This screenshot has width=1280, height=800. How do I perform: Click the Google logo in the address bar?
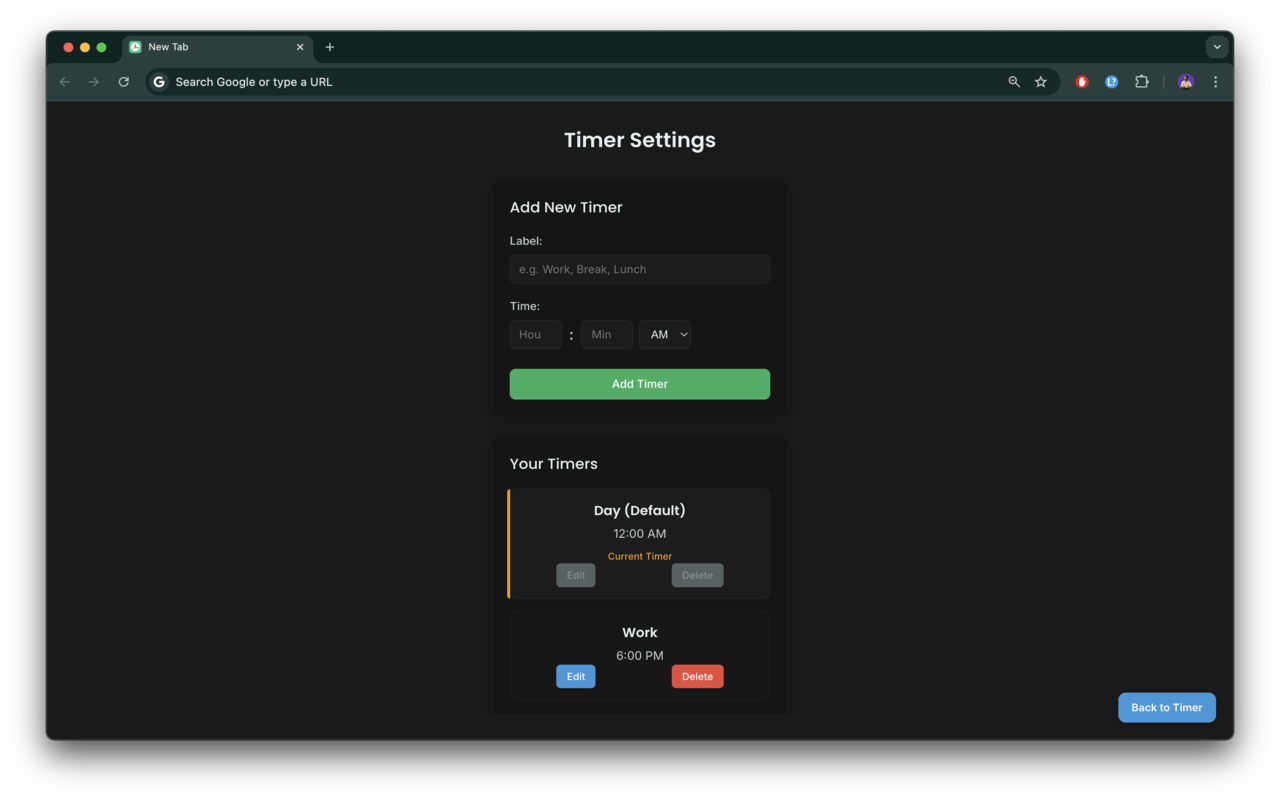pos(158,81)
